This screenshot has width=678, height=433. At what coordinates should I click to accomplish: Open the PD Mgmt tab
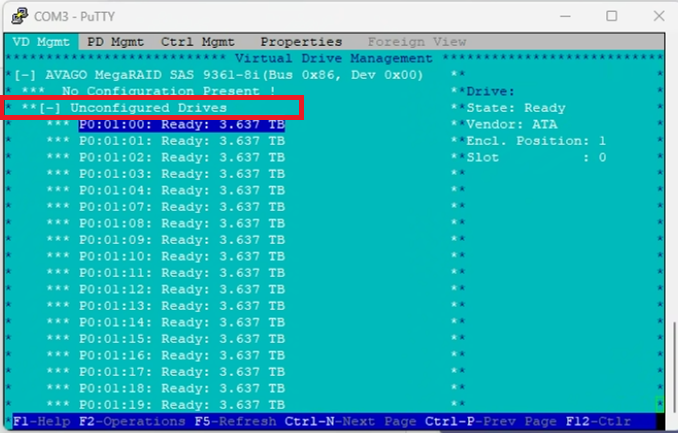[115, 42]
